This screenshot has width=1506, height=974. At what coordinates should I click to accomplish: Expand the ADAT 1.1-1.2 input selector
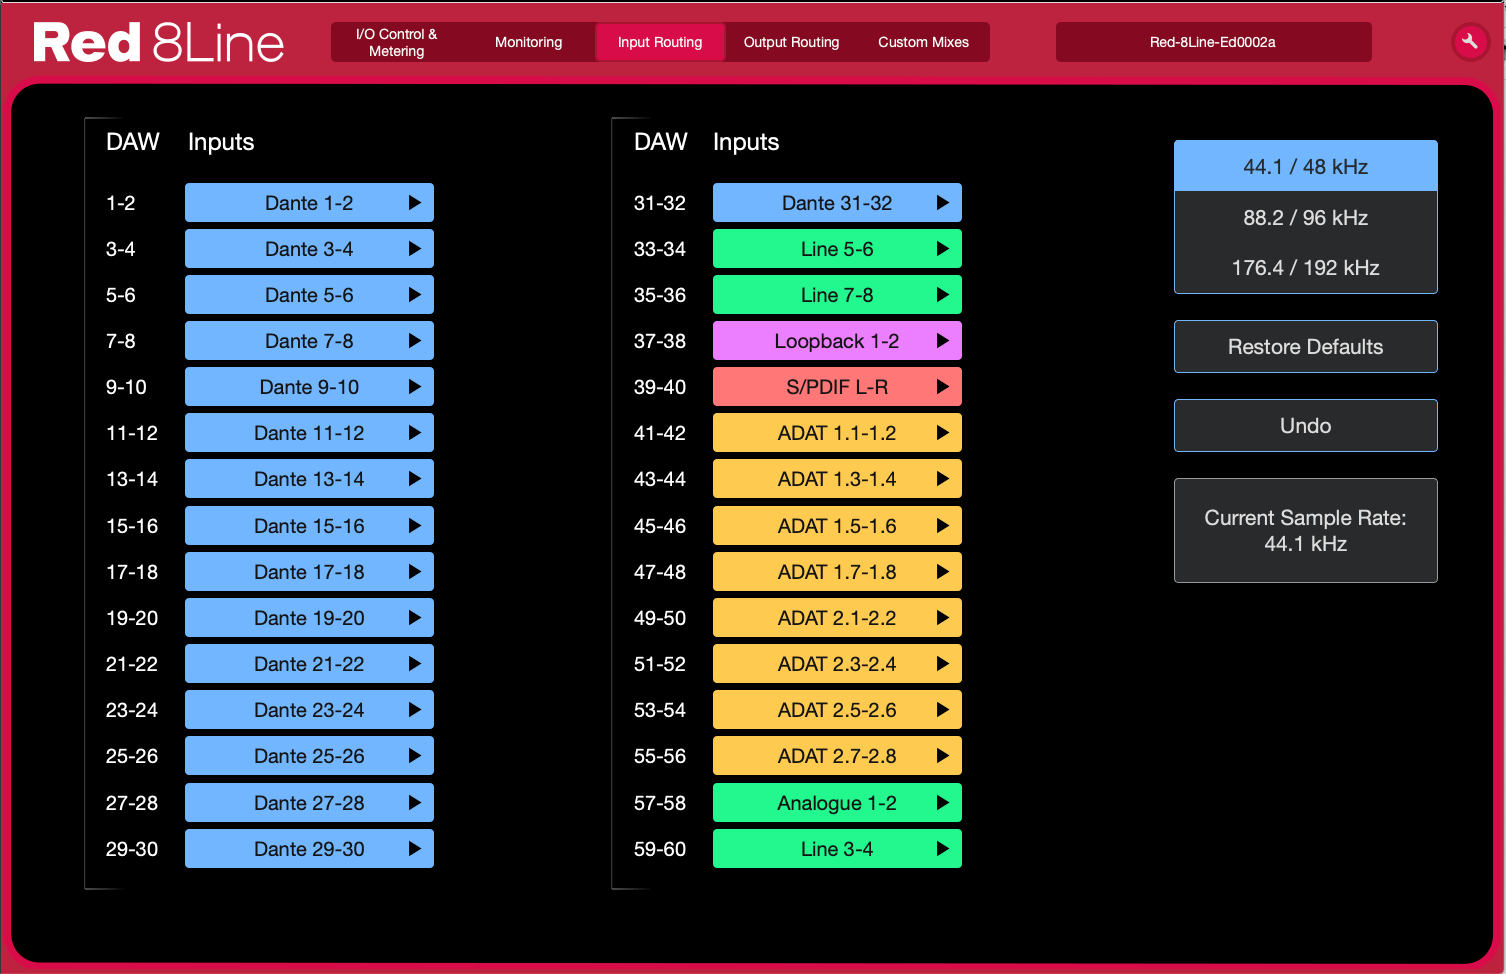point(837,433)
